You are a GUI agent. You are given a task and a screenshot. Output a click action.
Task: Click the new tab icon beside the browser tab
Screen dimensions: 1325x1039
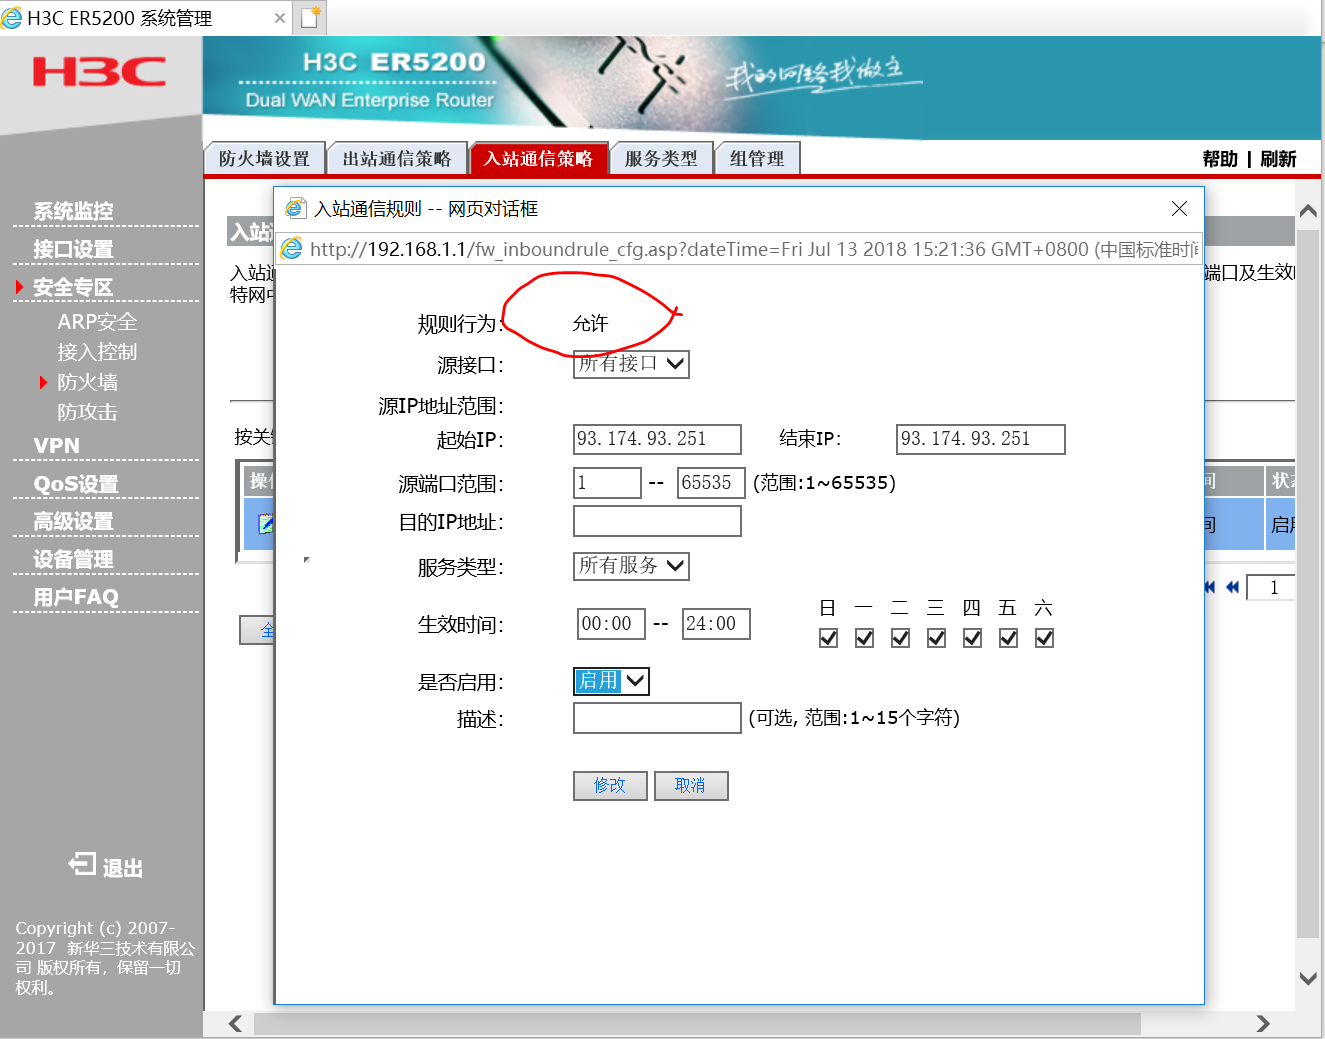[x=310, y=17]
